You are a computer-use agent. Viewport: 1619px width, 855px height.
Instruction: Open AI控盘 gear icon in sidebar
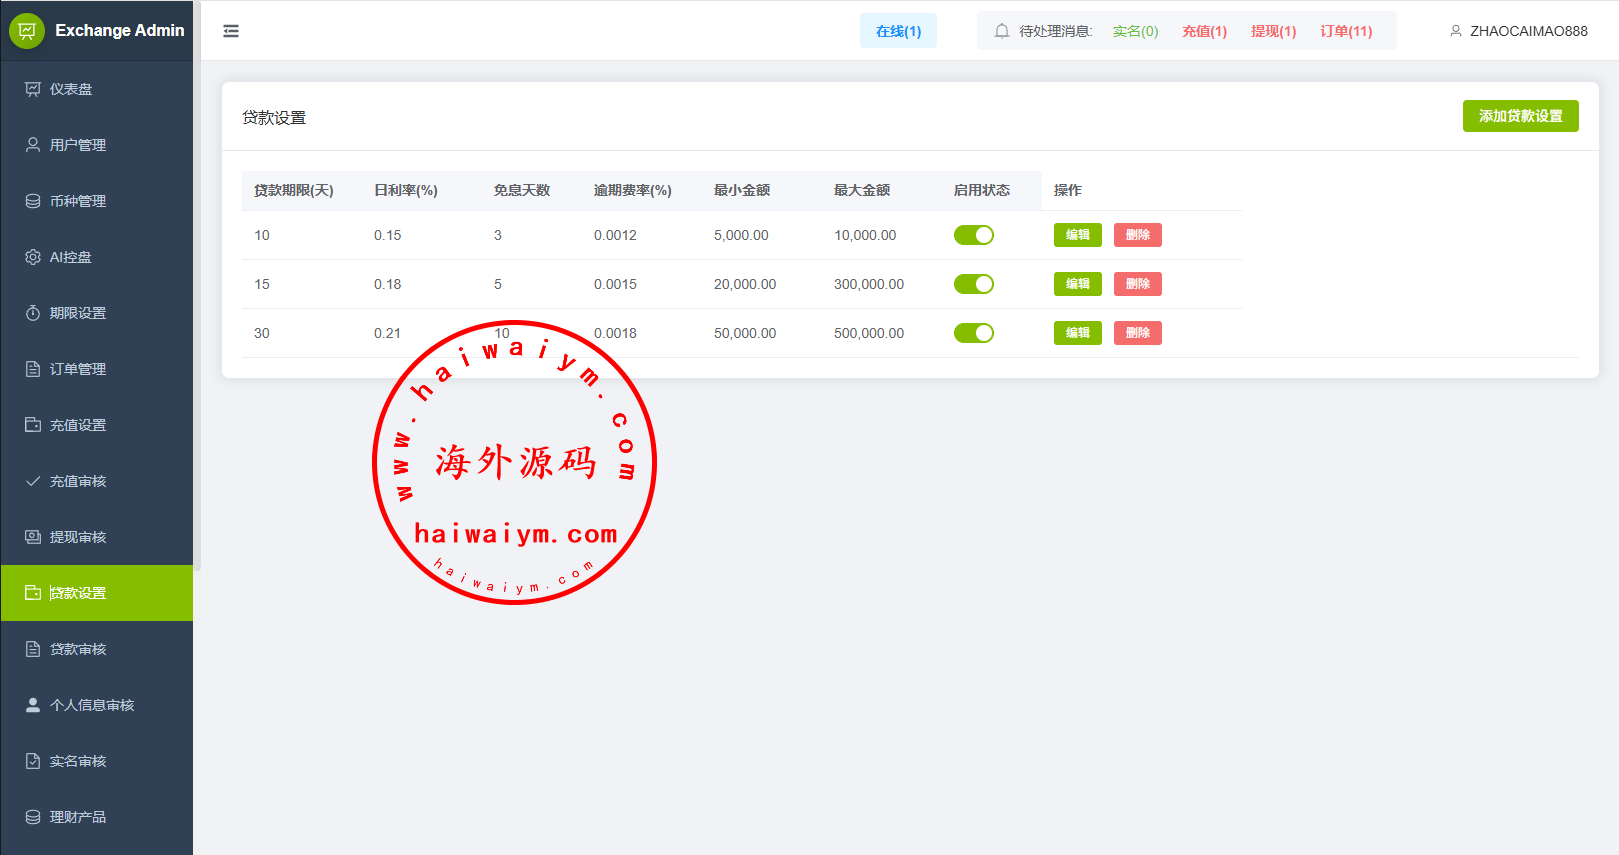pyautogui.click(x=33, y=257)
